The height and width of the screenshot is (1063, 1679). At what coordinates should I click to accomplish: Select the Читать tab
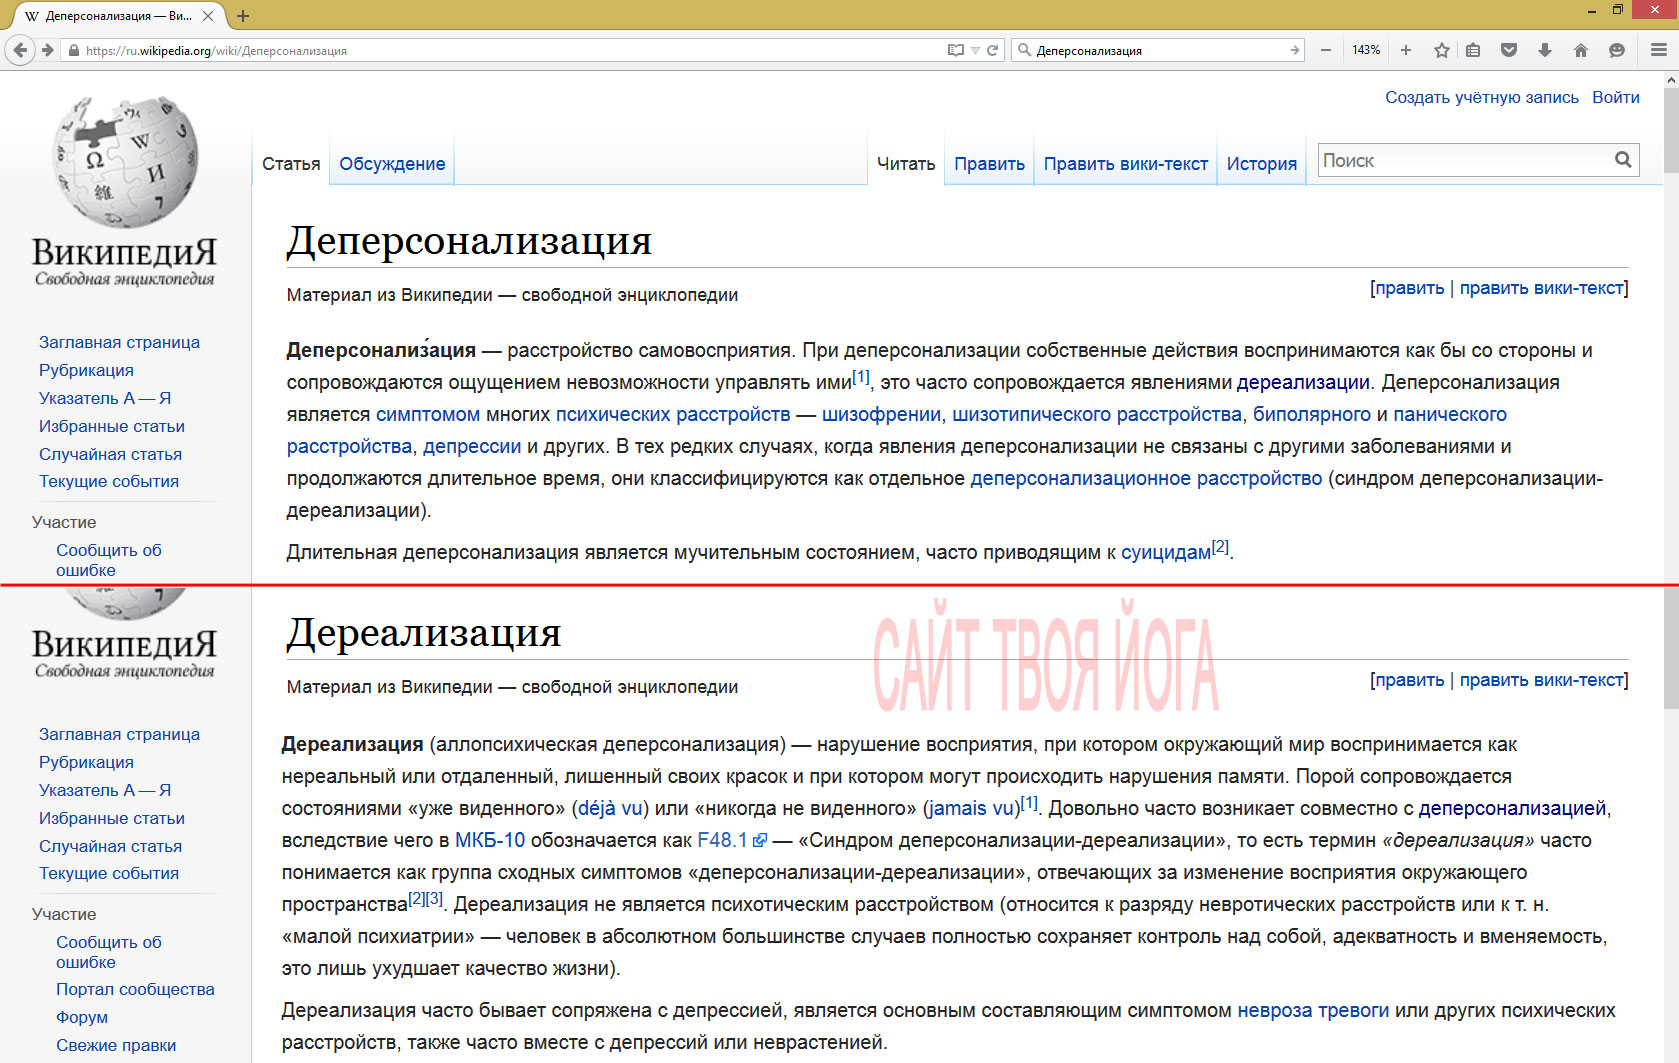coord(906,164)
